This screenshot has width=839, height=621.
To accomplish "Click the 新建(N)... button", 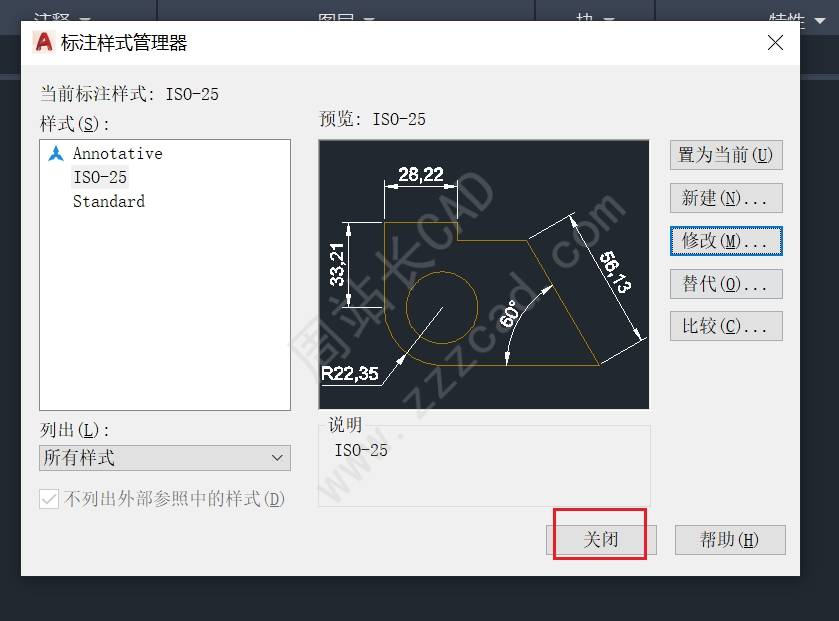I will (726, 198).
